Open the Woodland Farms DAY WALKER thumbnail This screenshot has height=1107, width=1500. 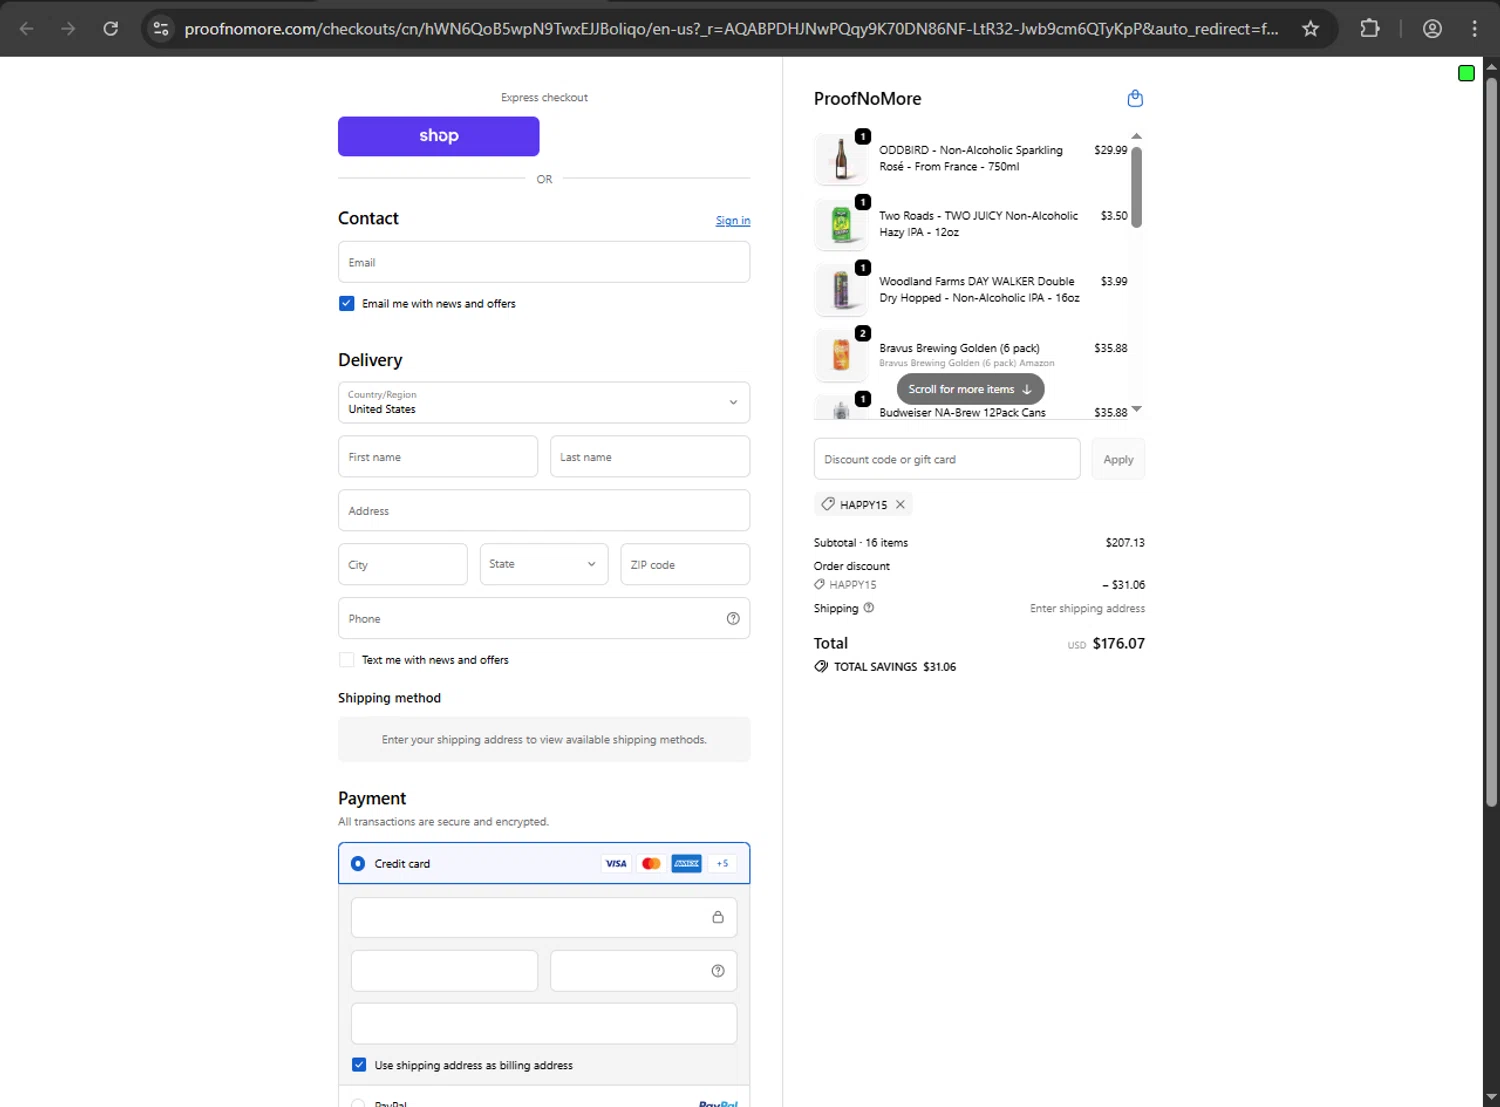coord(841,290)
